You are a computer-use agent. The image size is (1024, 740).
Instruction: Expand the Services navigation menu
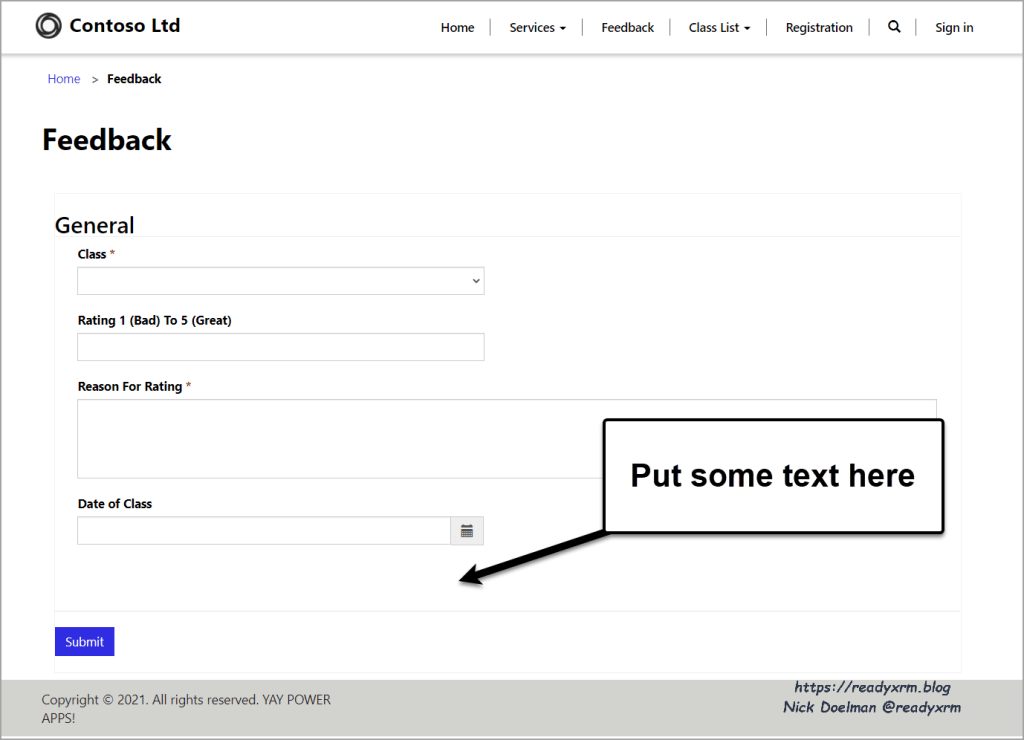click(537, 28)
